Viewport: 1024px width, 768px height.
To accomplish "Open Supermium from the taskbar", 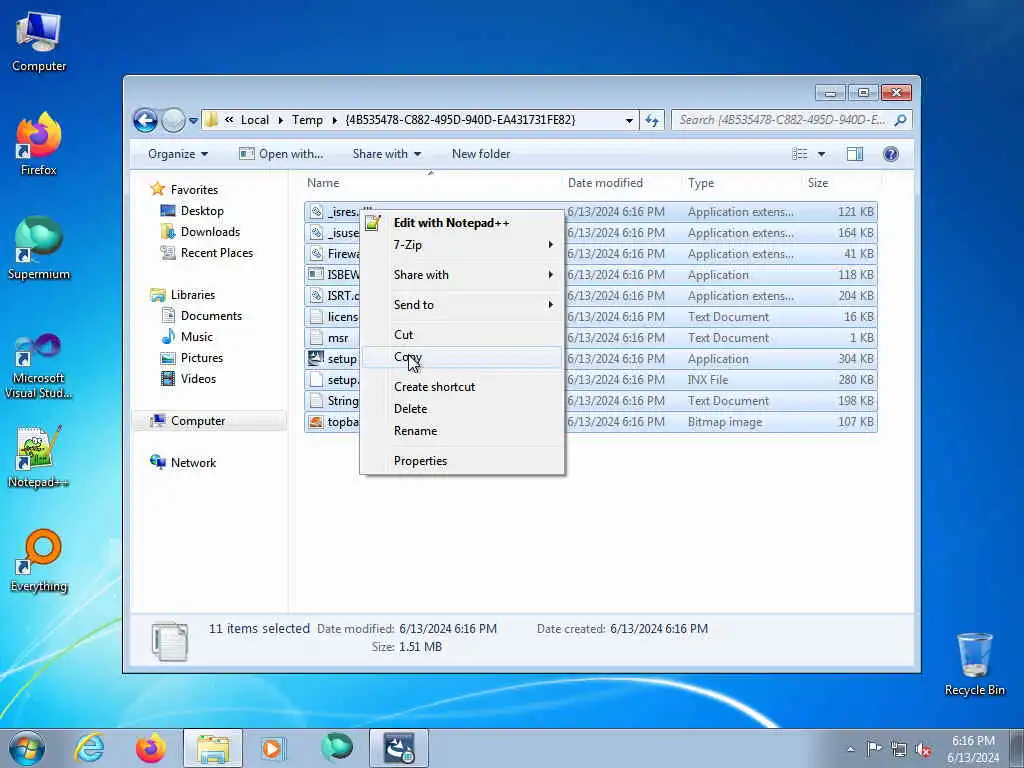I will [x=337, y=748].
